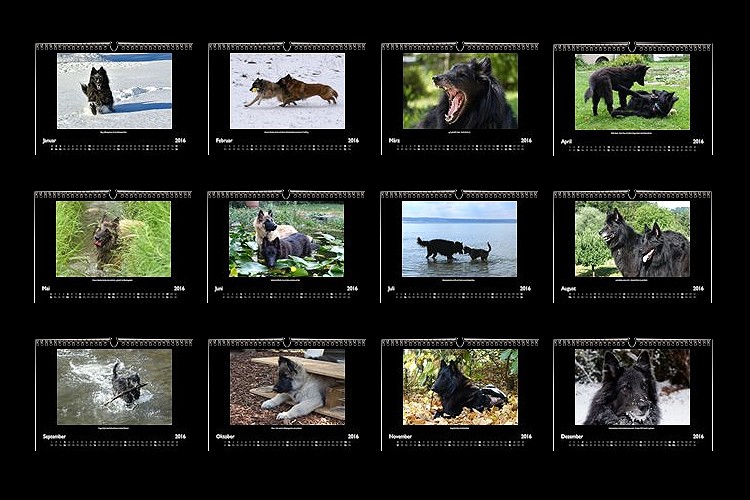Screen dimensions: 750x500
Task: Click the spiral binding hook on Juli page
Action: click(x=460, y=194)
